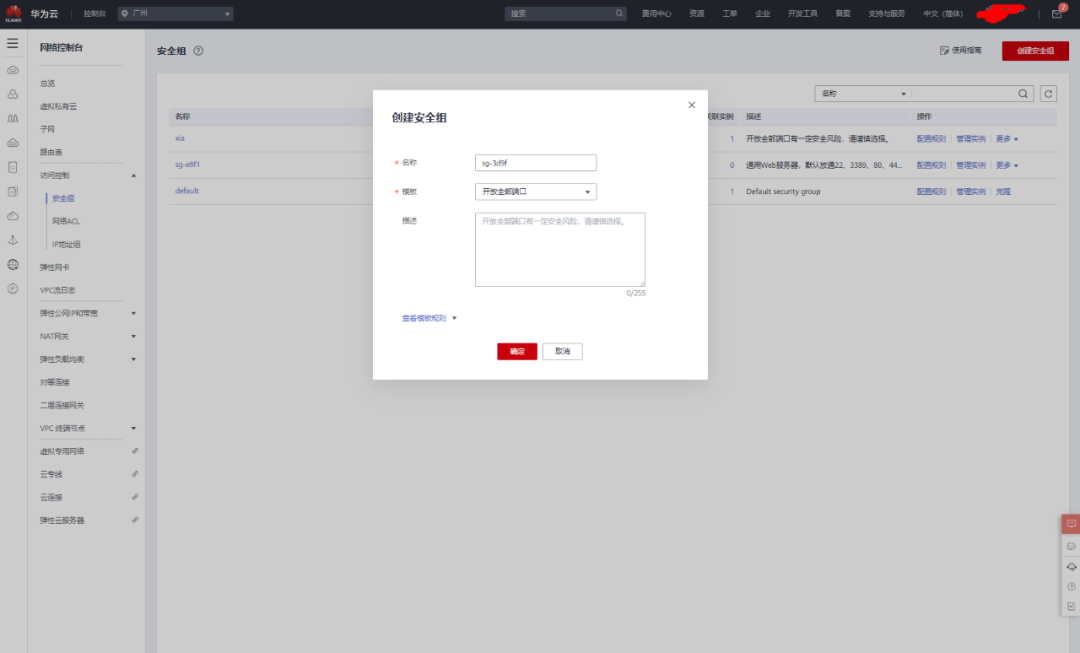Select 网络ACL in the sidebar
This screenshot has height=653, width=1080.
(x=66, y=221)
